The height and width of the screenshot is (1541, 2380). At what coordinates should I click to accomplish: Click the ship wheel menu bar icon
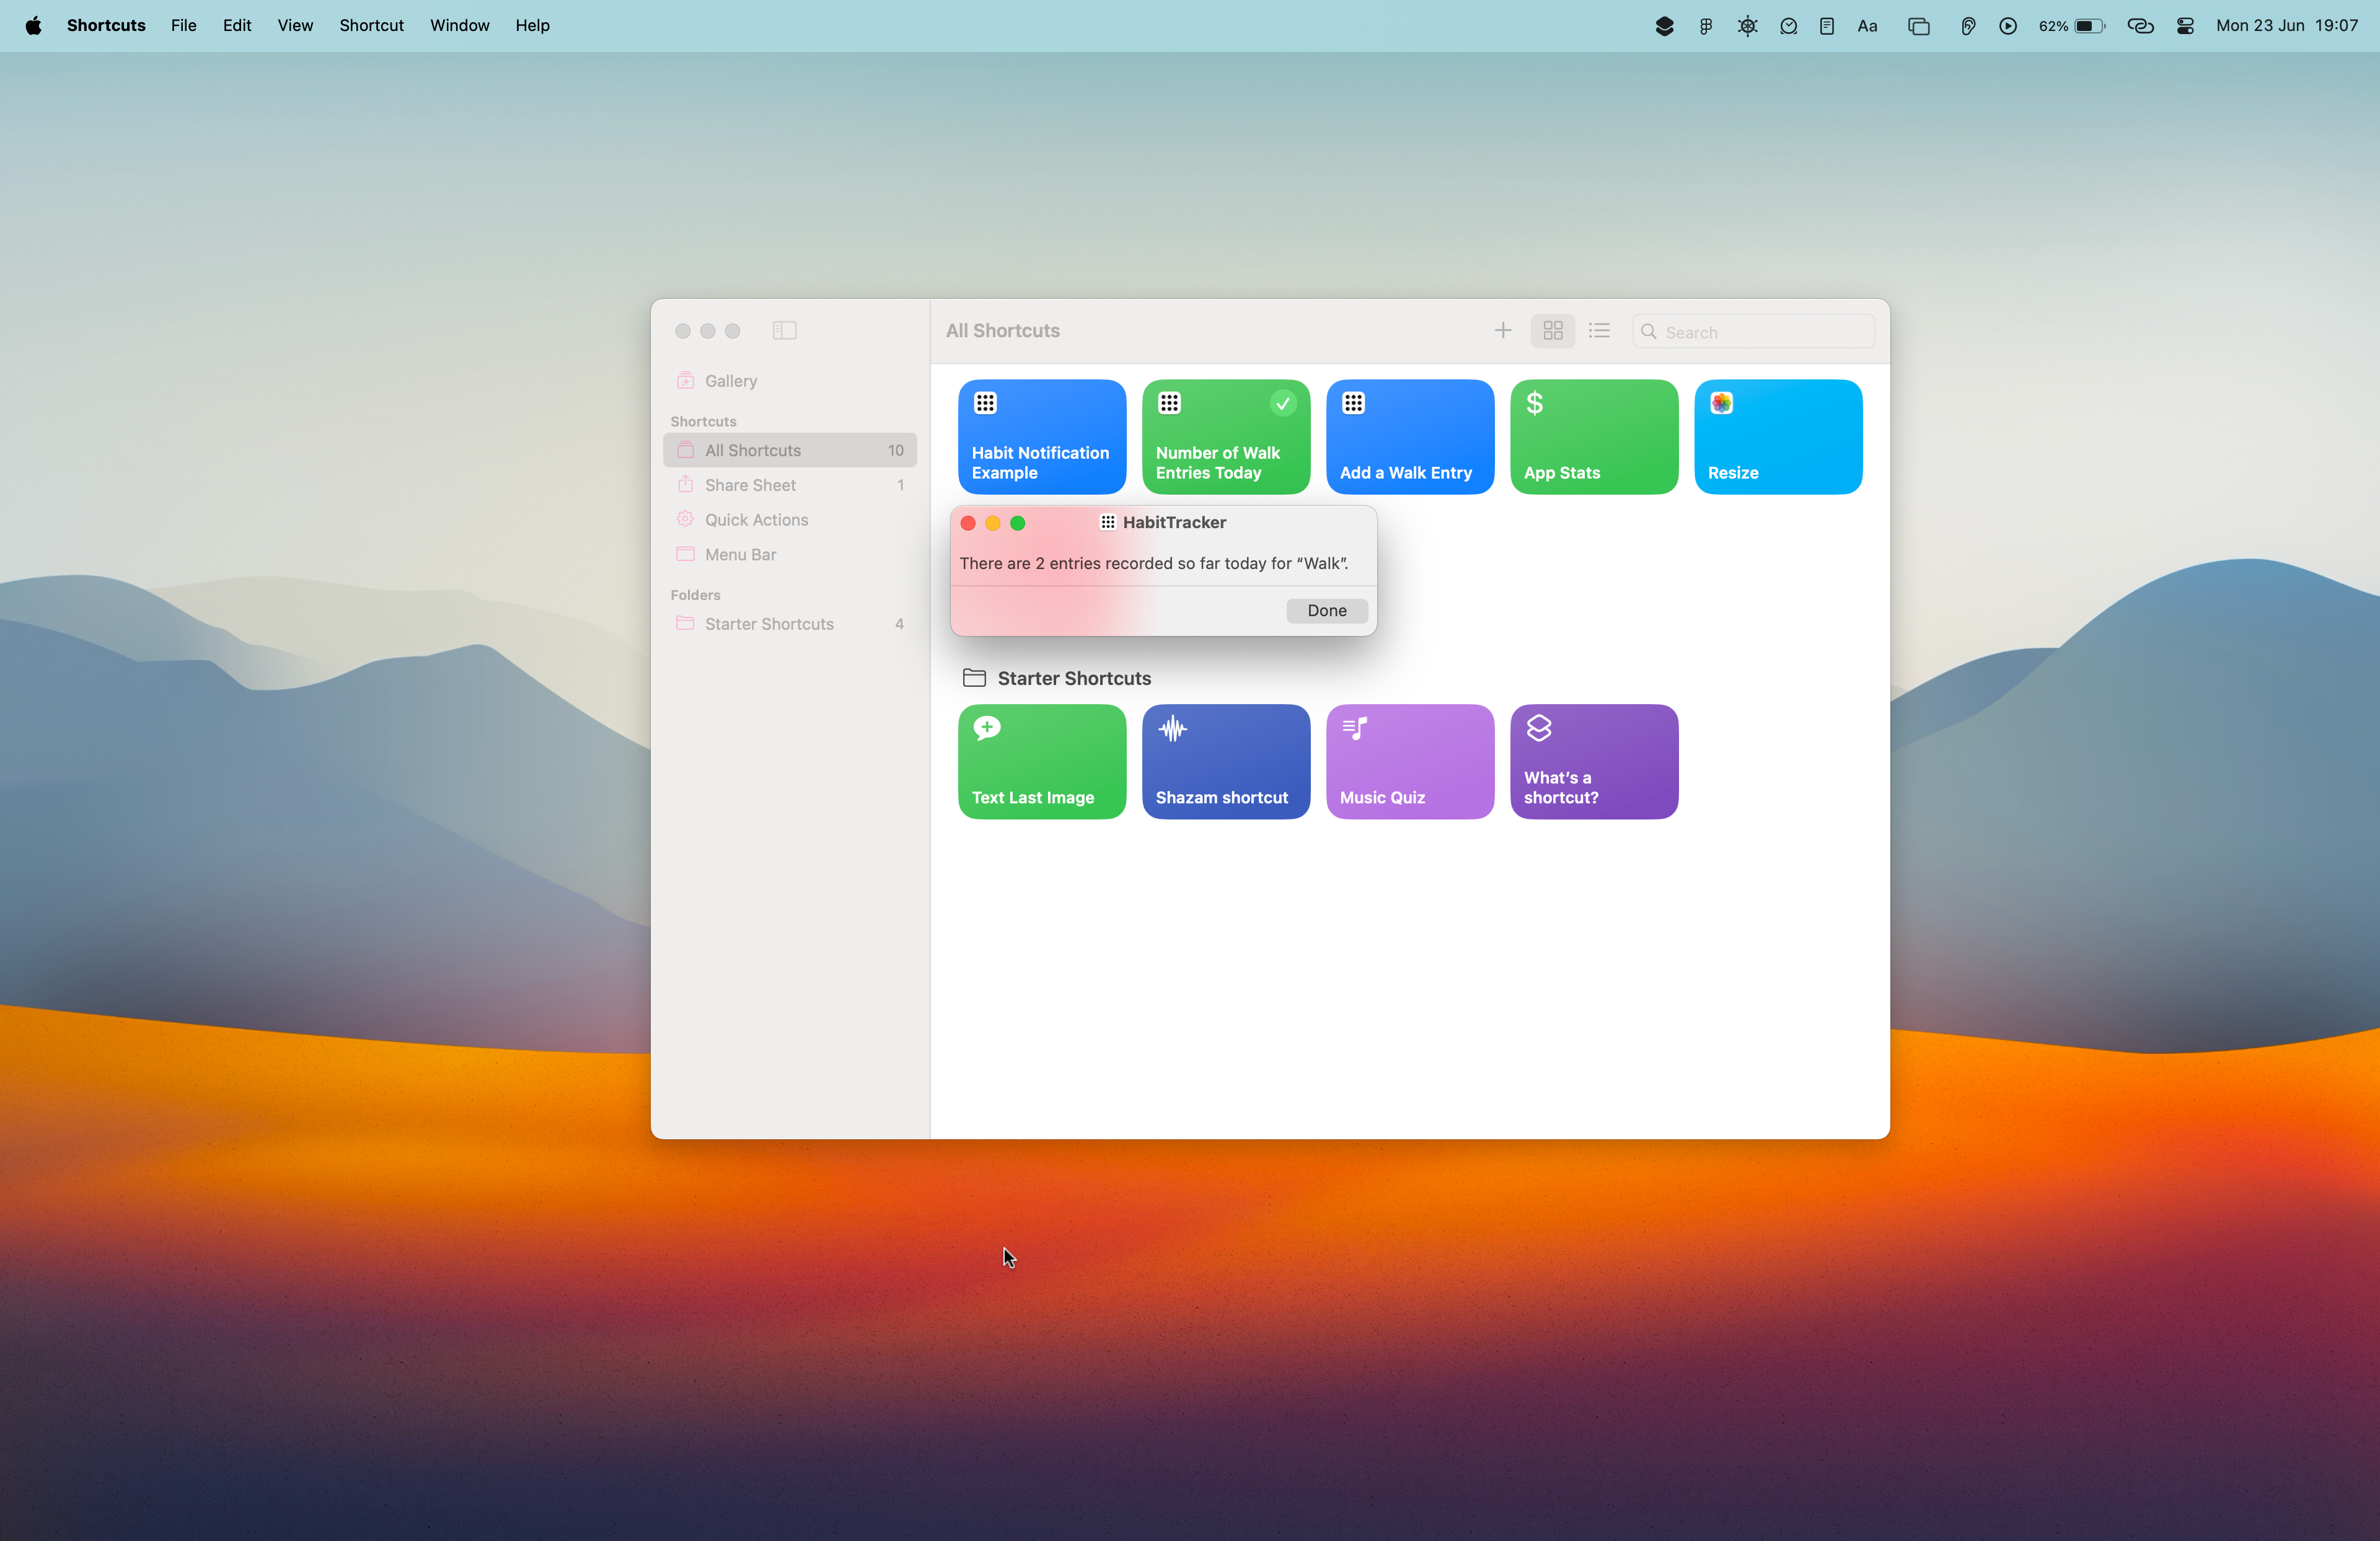[x=1747, y=26]
